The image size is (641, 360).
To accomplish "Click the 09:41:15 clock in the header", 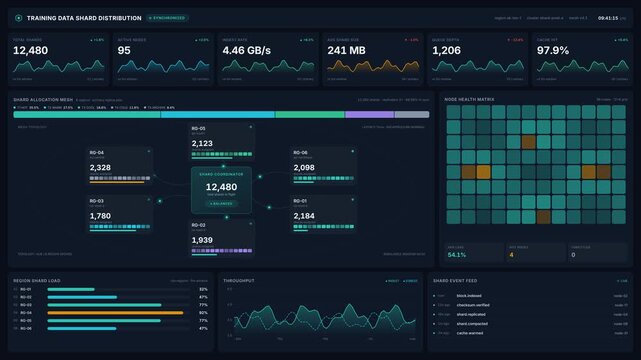I will (608, 18).
